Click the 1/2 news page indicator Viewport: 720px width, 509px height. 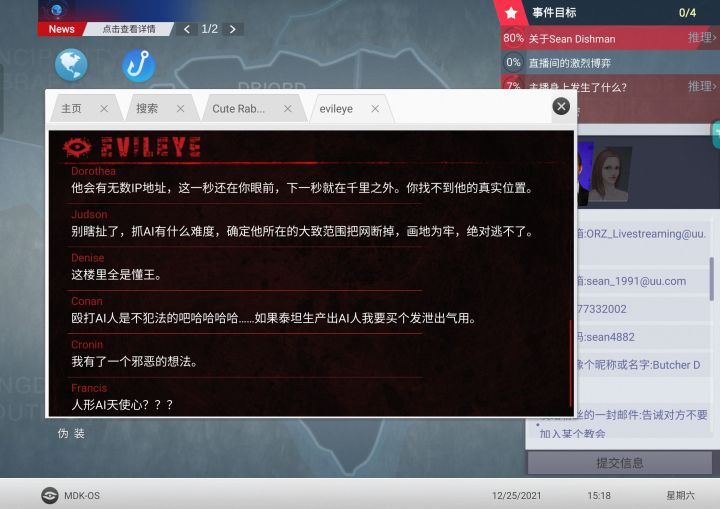[x=209, y=29]
